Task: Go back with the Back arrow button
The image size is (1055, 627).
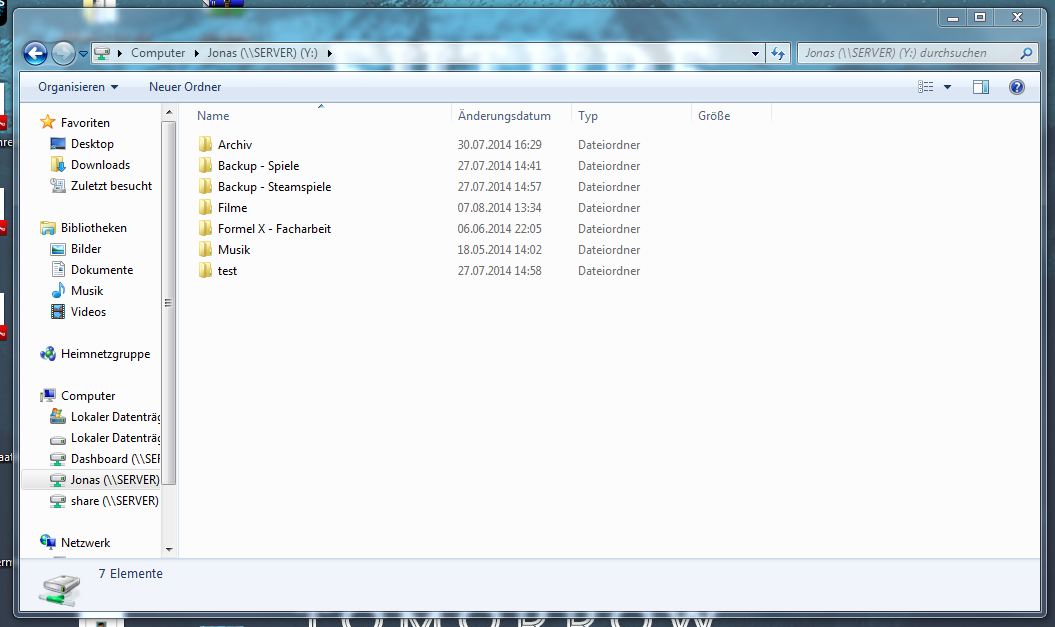Action: 36,53
